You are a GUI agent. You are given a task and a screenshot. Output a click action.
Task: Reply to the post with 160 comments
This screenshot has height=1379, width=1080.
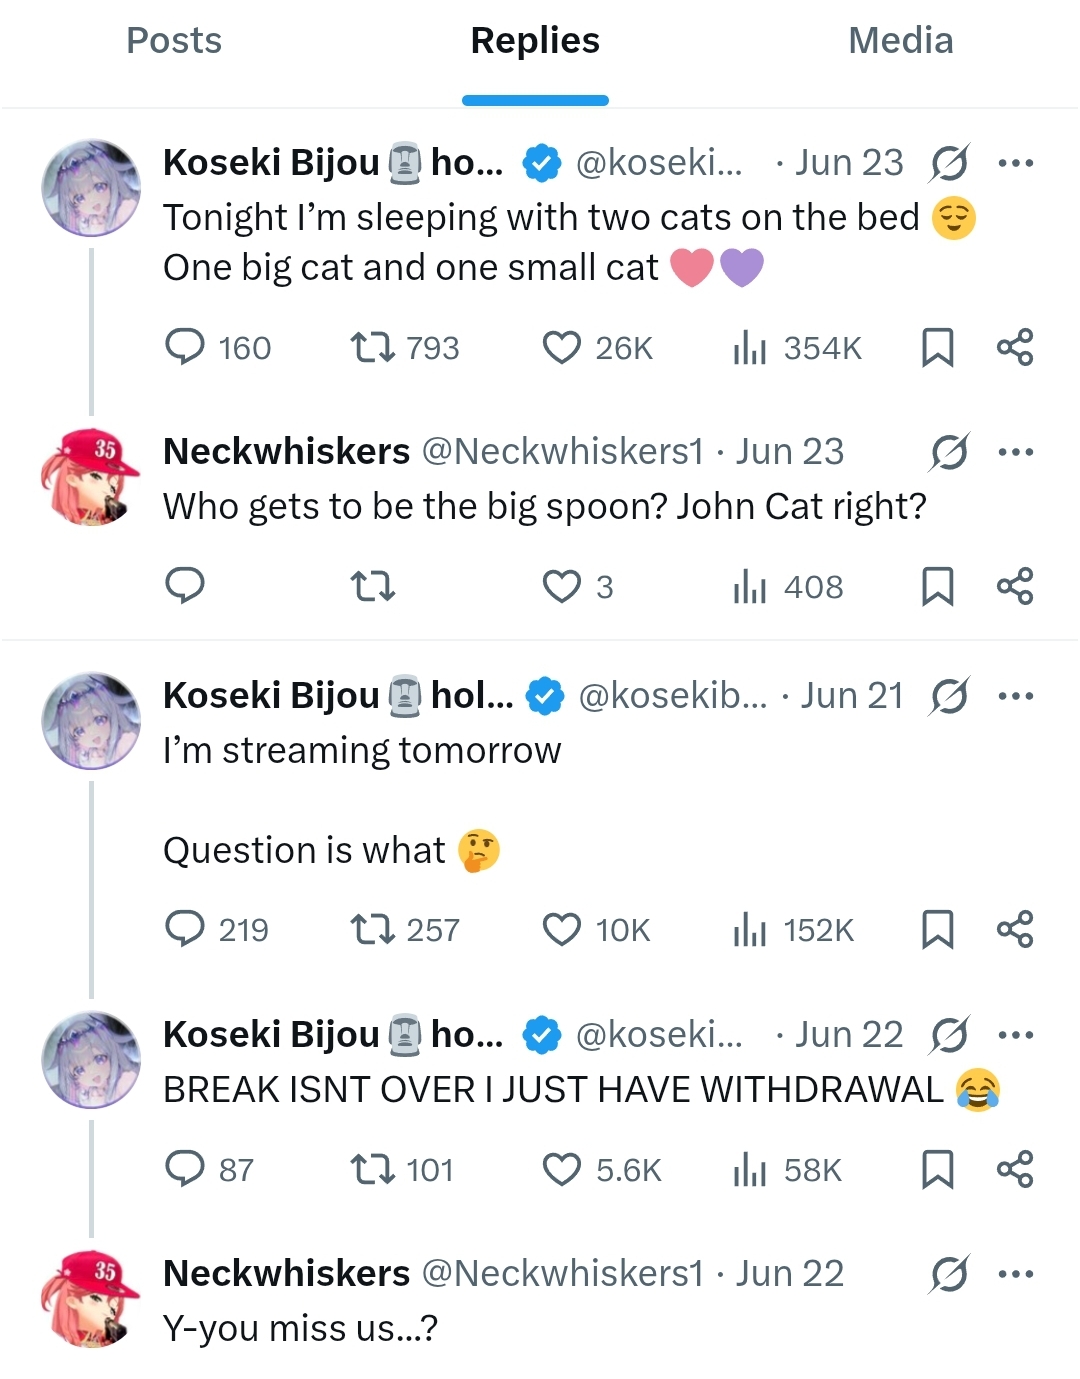tap(185, 348)
